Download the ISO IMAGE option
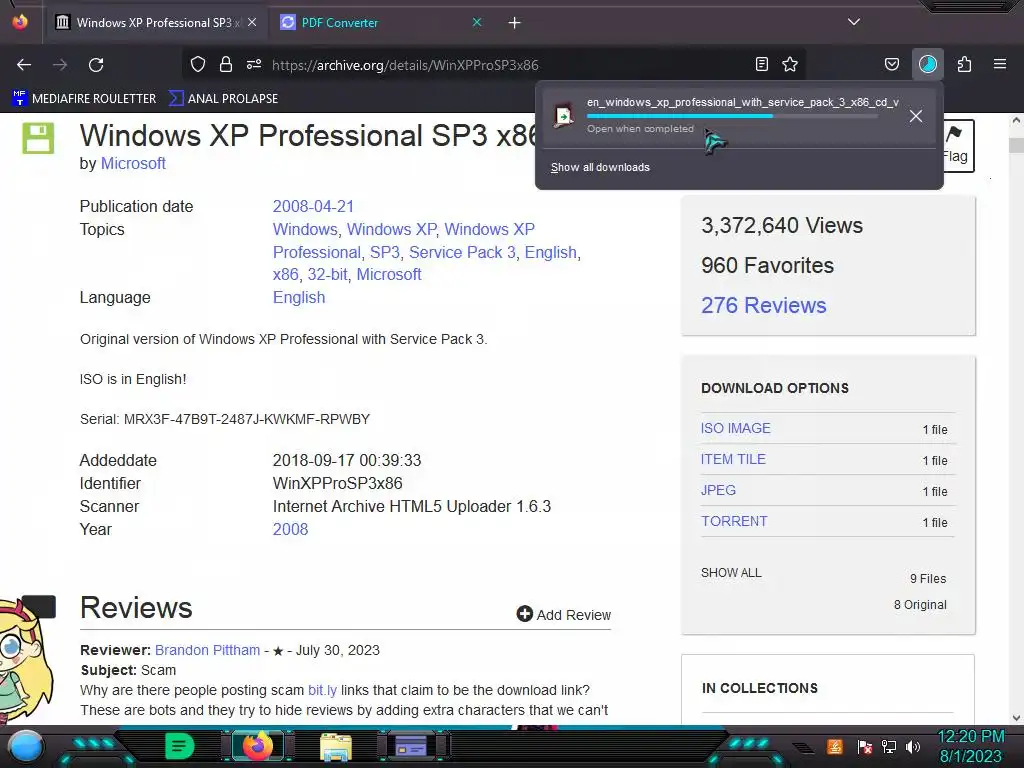 pos(735,428)
